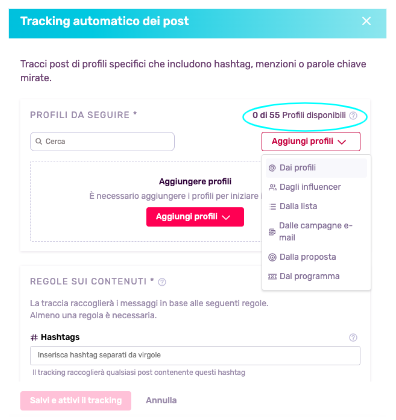This screenshot has width=396, height=420.
Task: Click the help icon on the Hashtags row
Action: [x=353, y=337]
